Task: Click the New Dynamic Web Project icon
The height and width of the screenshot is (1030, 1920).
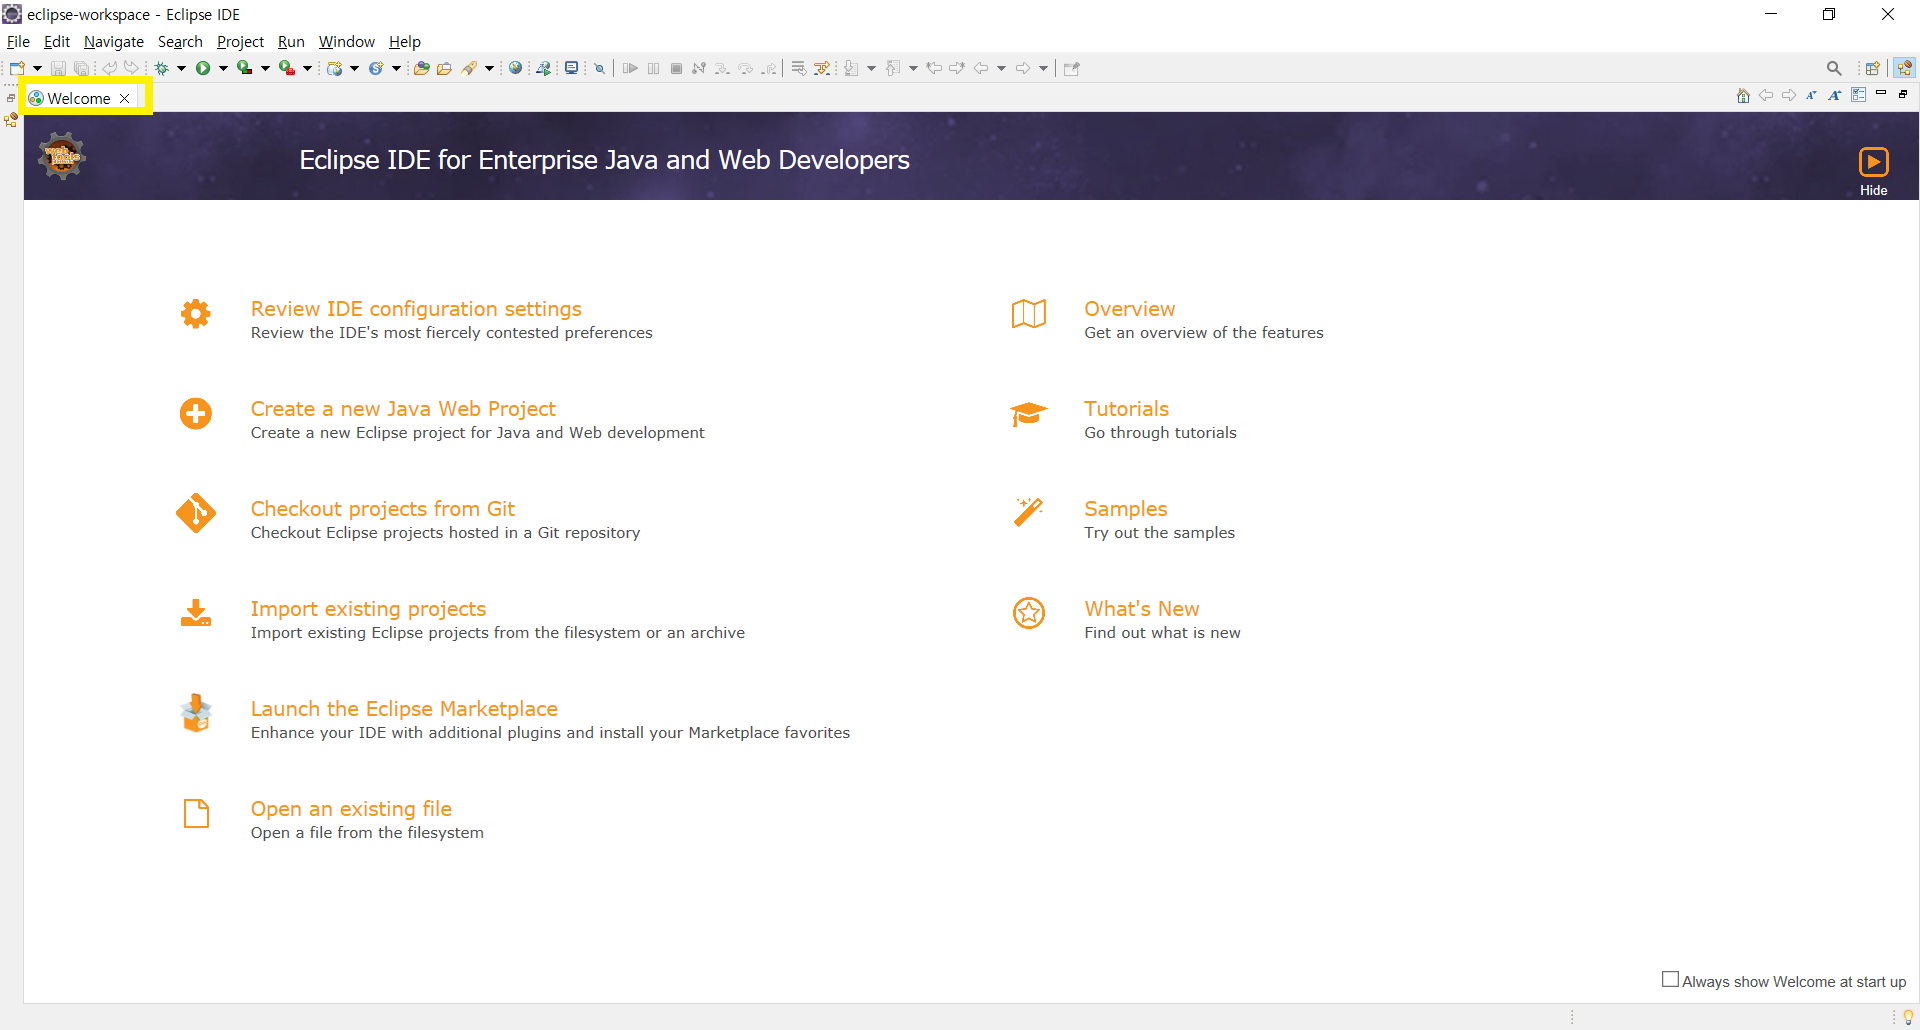Action: pos(335,68)
